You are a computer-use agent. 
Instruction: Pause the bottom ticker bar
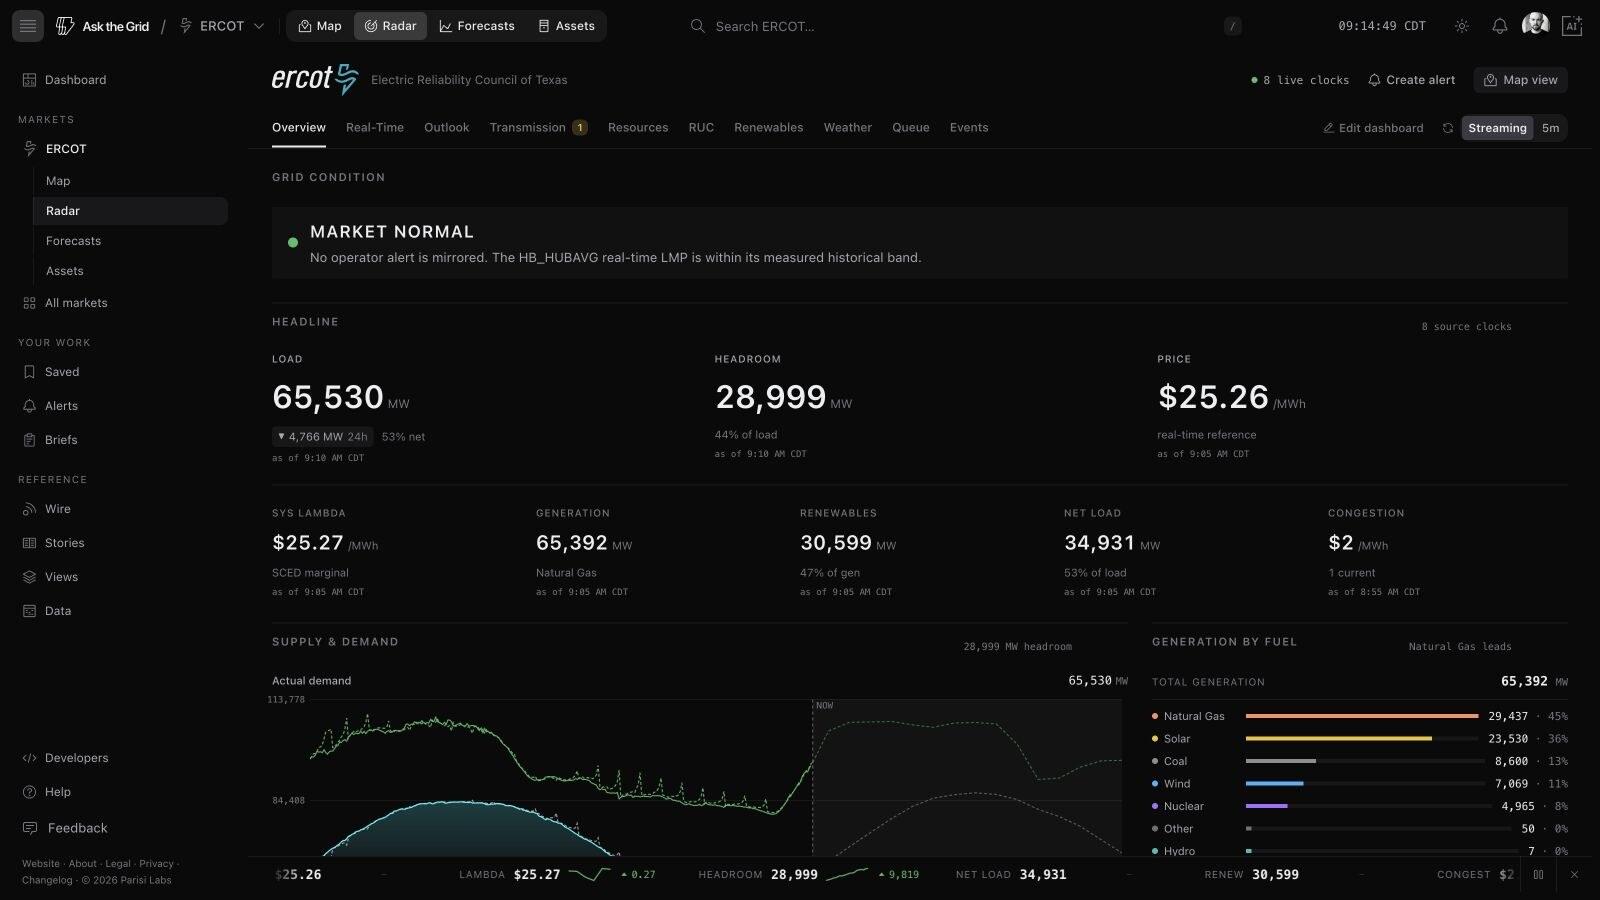1538,875
